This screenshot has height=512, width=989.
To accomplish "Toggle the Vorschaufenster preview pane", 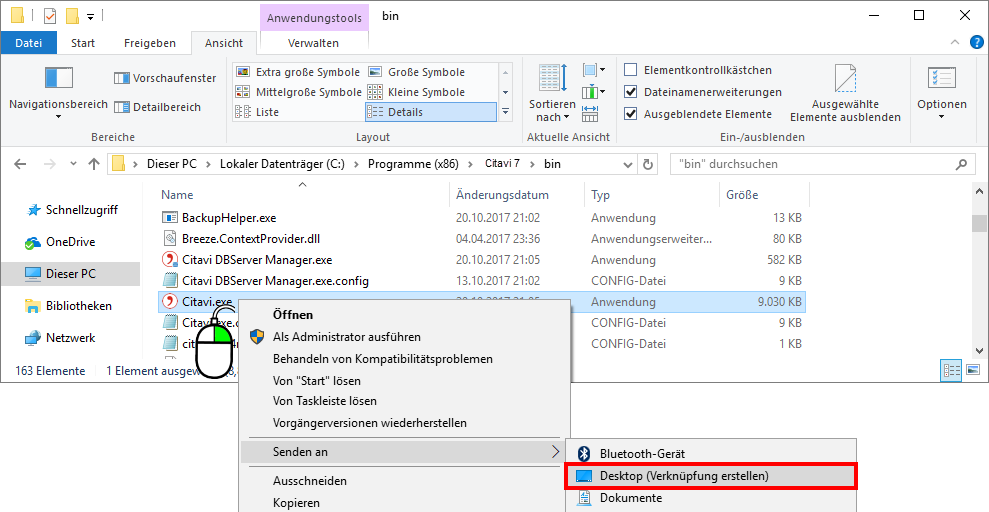I will tap(165, 78).
